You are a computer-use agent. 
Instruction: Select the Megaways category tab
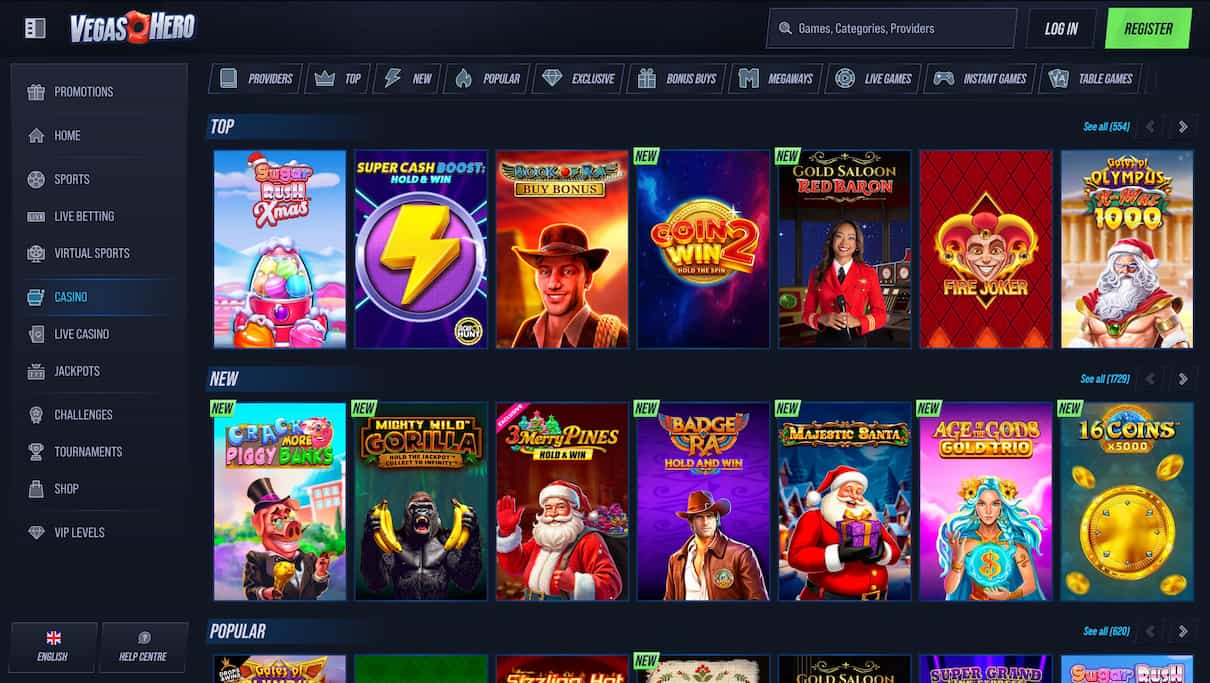(776, 78)
